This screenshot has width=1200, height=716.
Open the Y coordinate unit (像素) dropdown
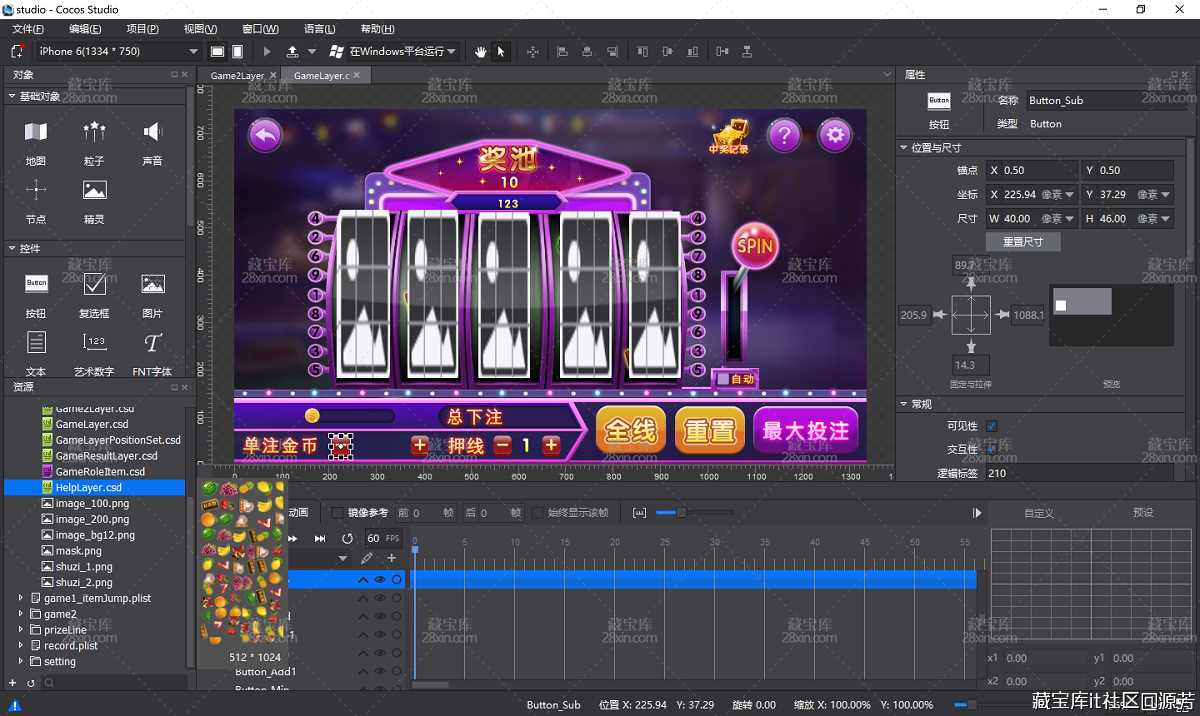1166,194
